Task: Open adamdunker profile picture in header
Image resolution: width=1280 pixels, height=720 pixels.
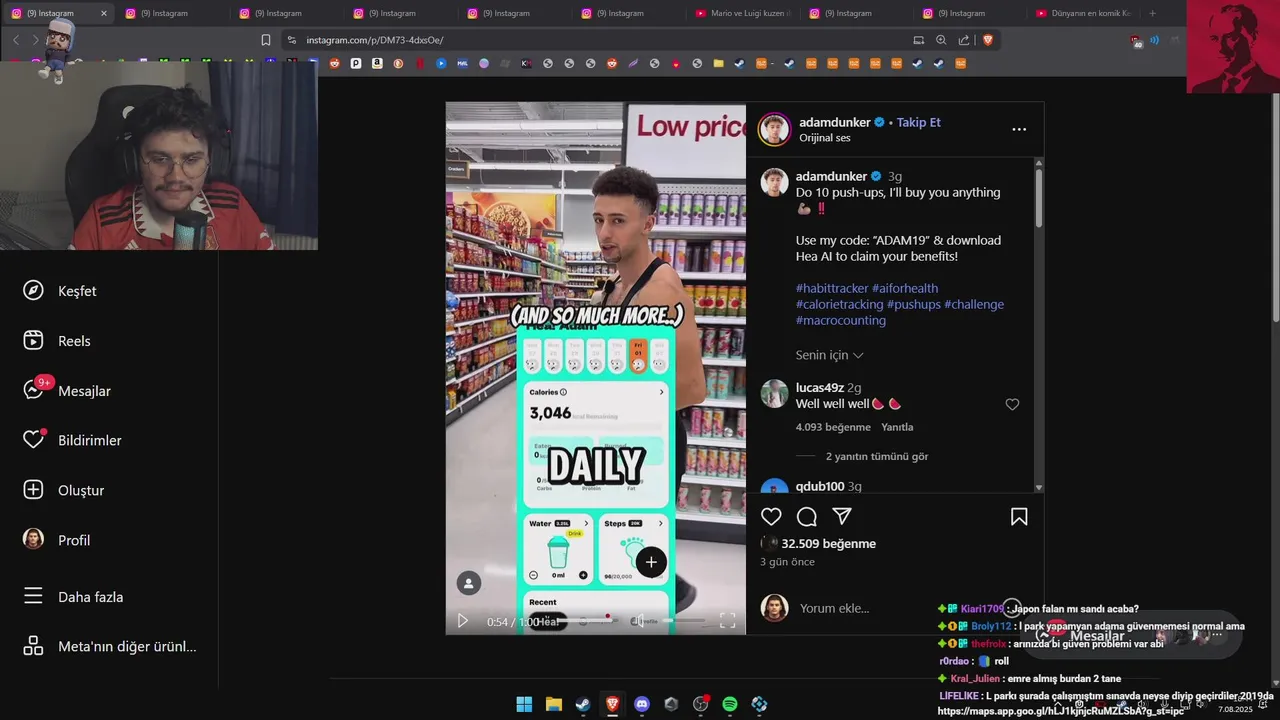Action: point(775,129)
